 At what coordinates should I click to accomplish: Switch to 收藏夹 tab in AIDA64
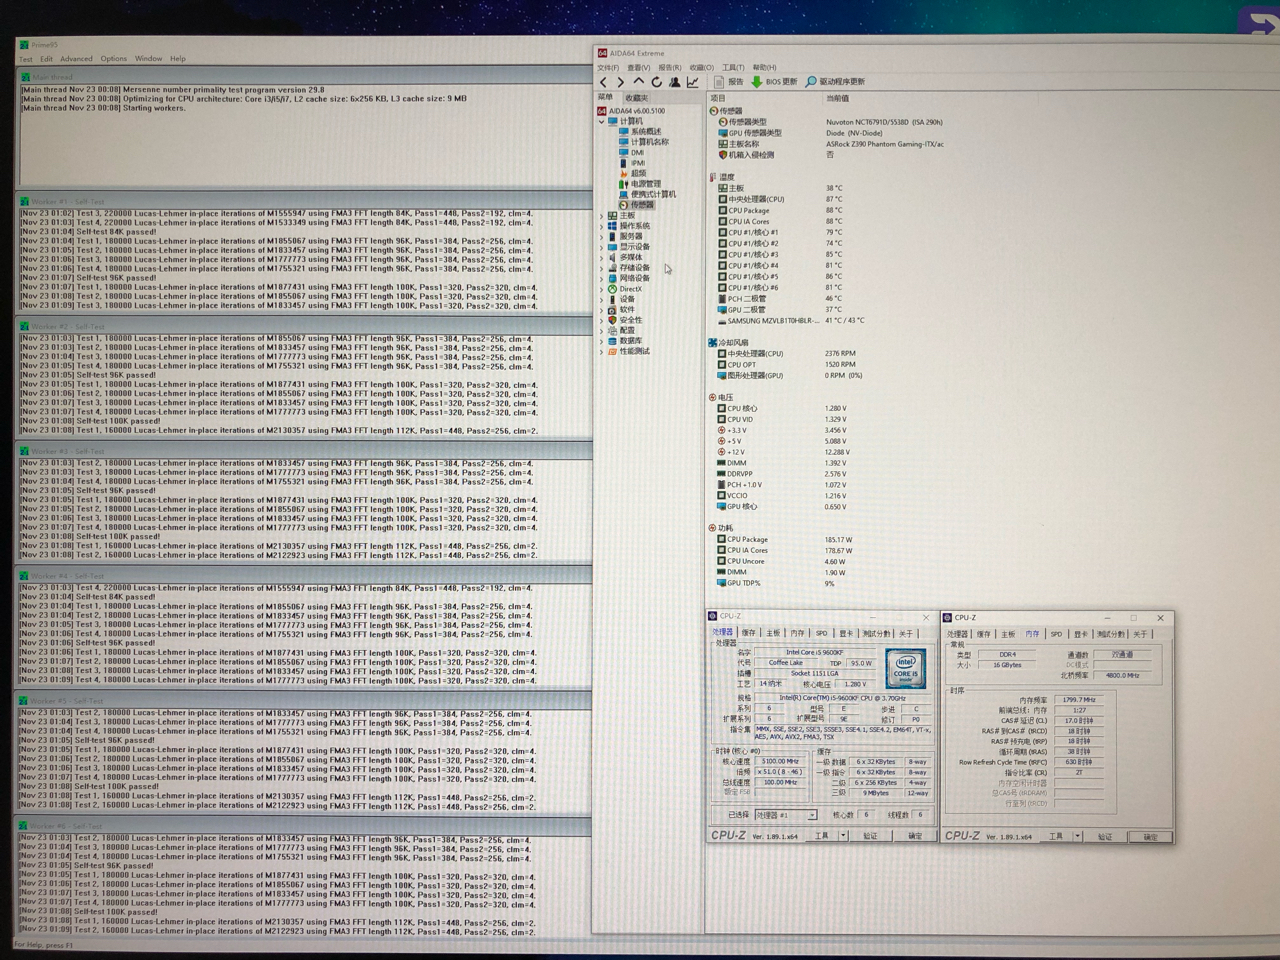[x=636, y=98]
